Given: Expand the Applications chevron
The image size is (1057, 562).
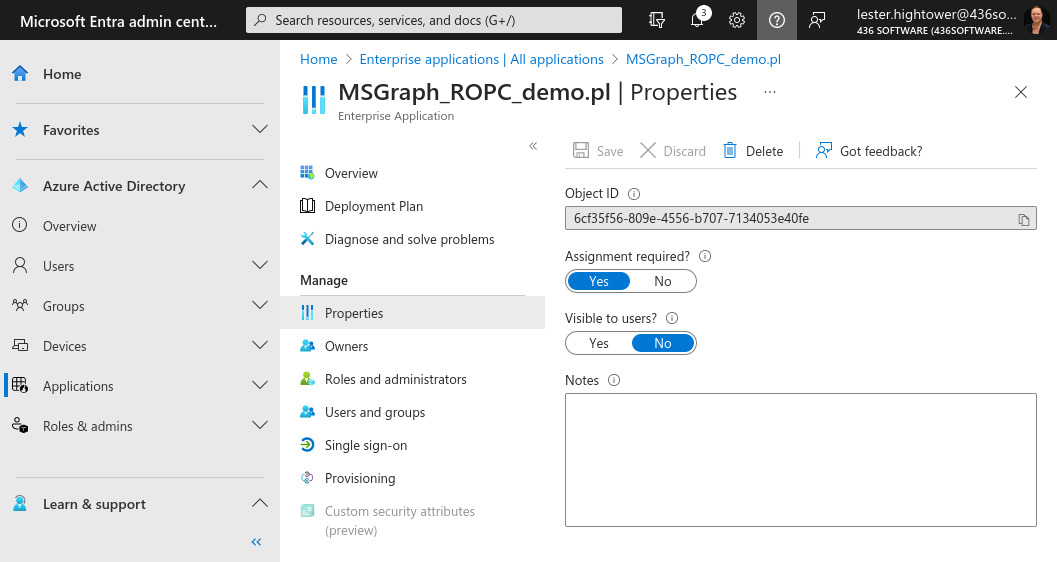Looking at the screenshot, I should point(260,385).
